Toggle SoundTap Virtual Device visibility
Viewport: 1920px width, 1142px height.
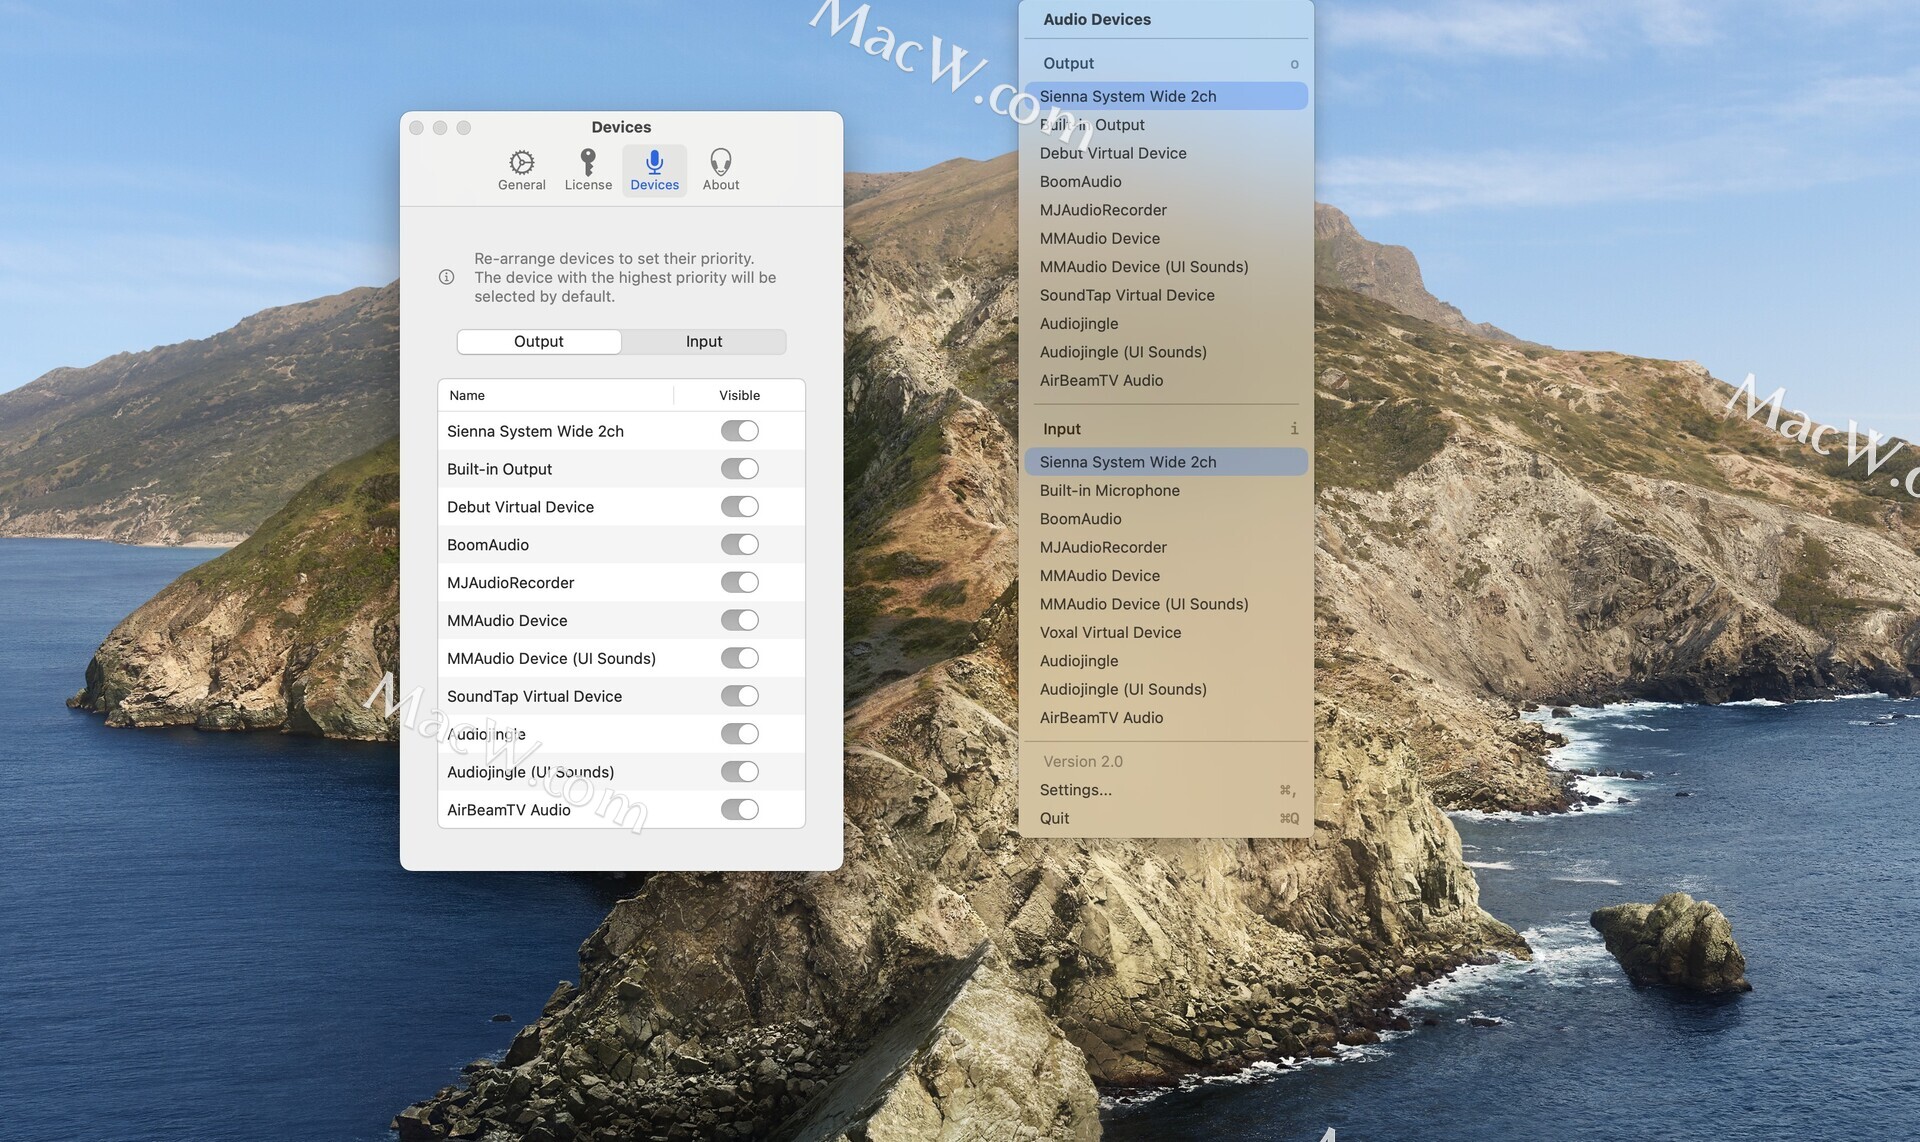(739, 696)
